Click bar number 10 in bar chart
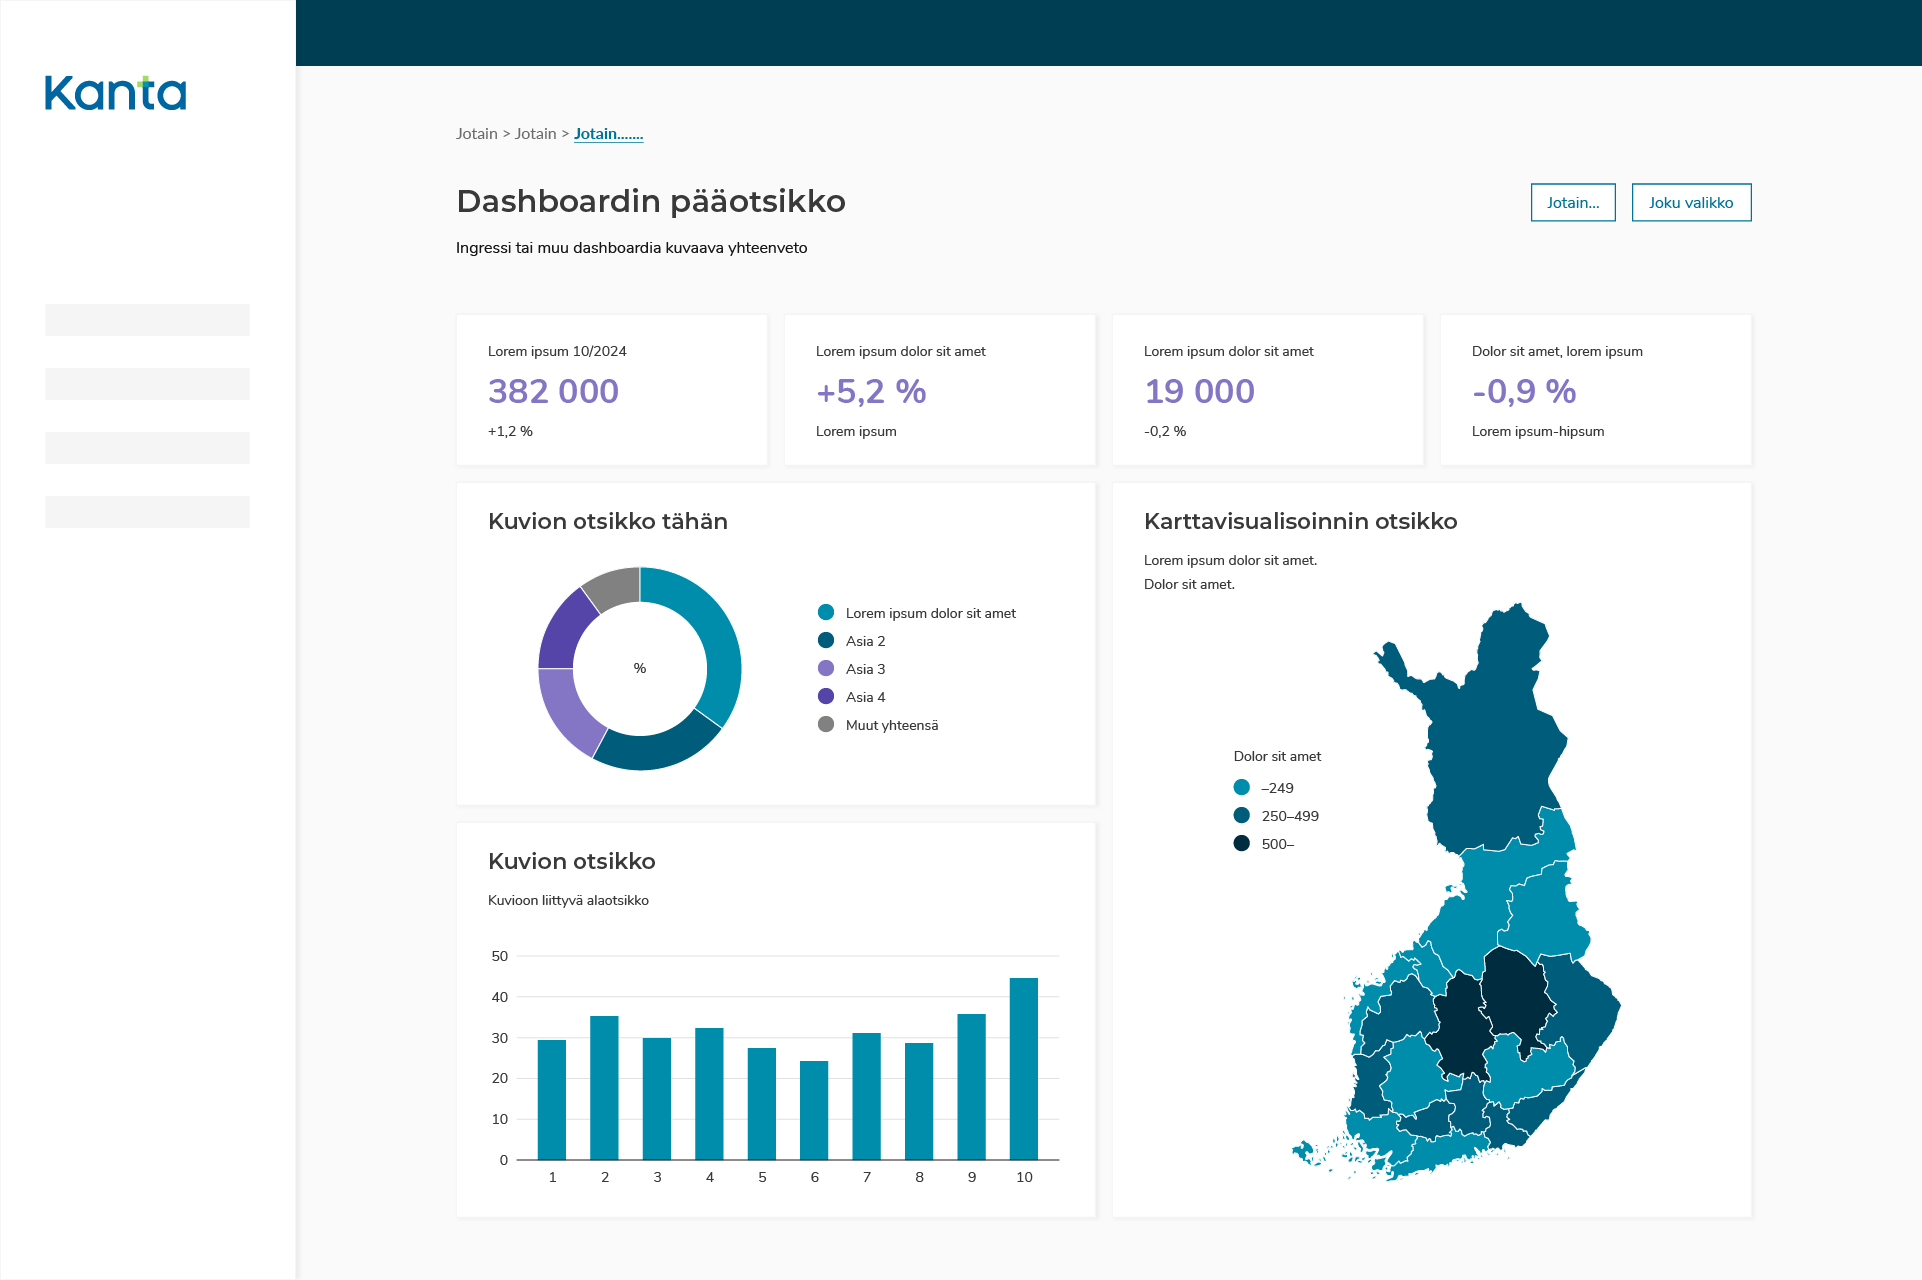Viewport: 1922px width, 1280px height. 1023,1068
